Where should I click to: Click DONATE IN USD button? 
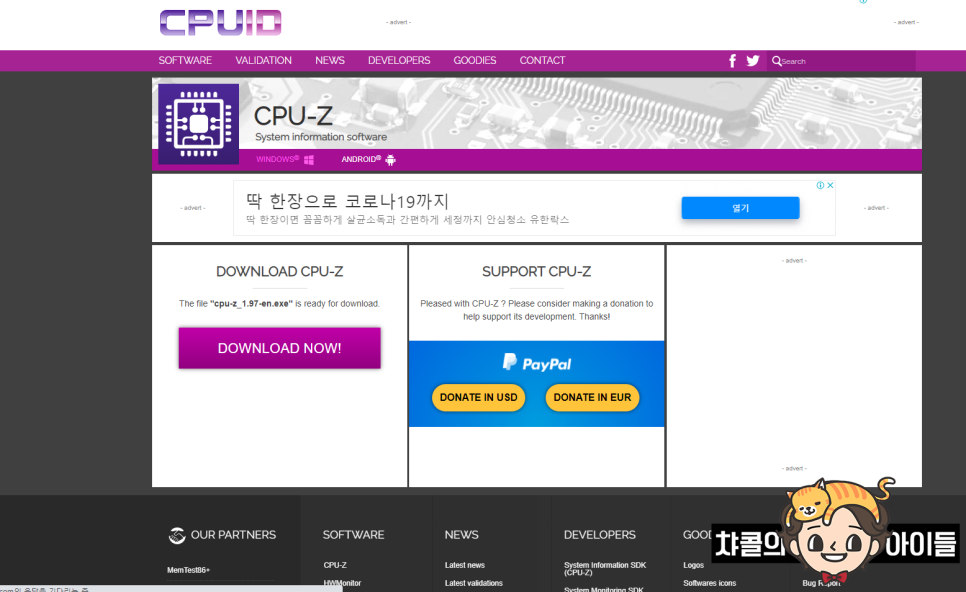479,397
